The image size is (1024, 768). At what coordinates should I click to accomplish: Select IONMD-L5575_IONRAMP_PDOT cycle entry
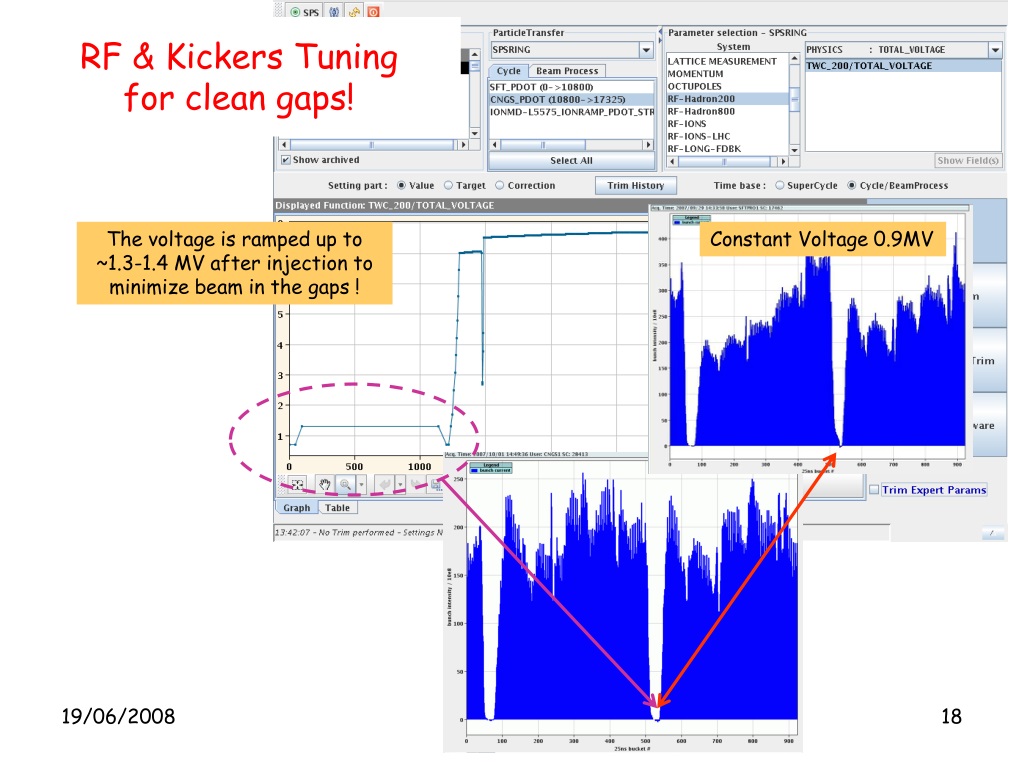571,112
